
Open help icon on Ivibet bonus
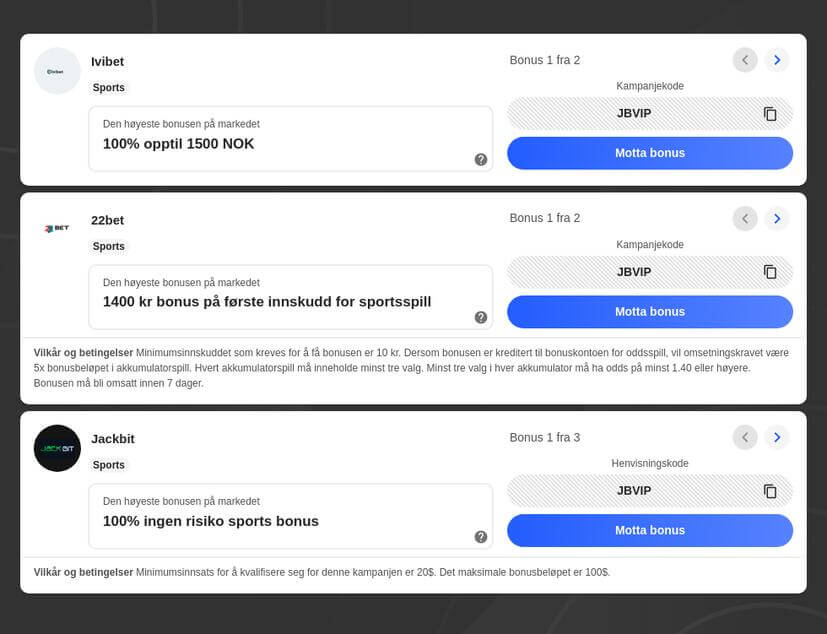(481, 159)
